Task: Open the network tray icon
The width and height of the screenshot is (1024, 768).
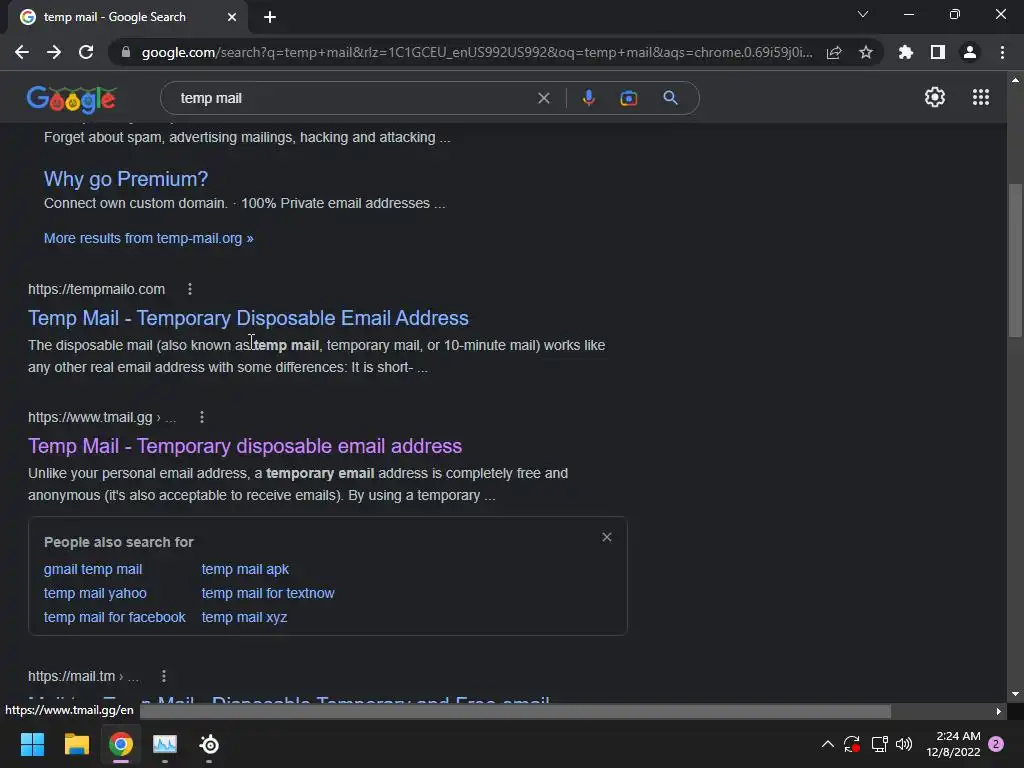Action: point(879,744)
